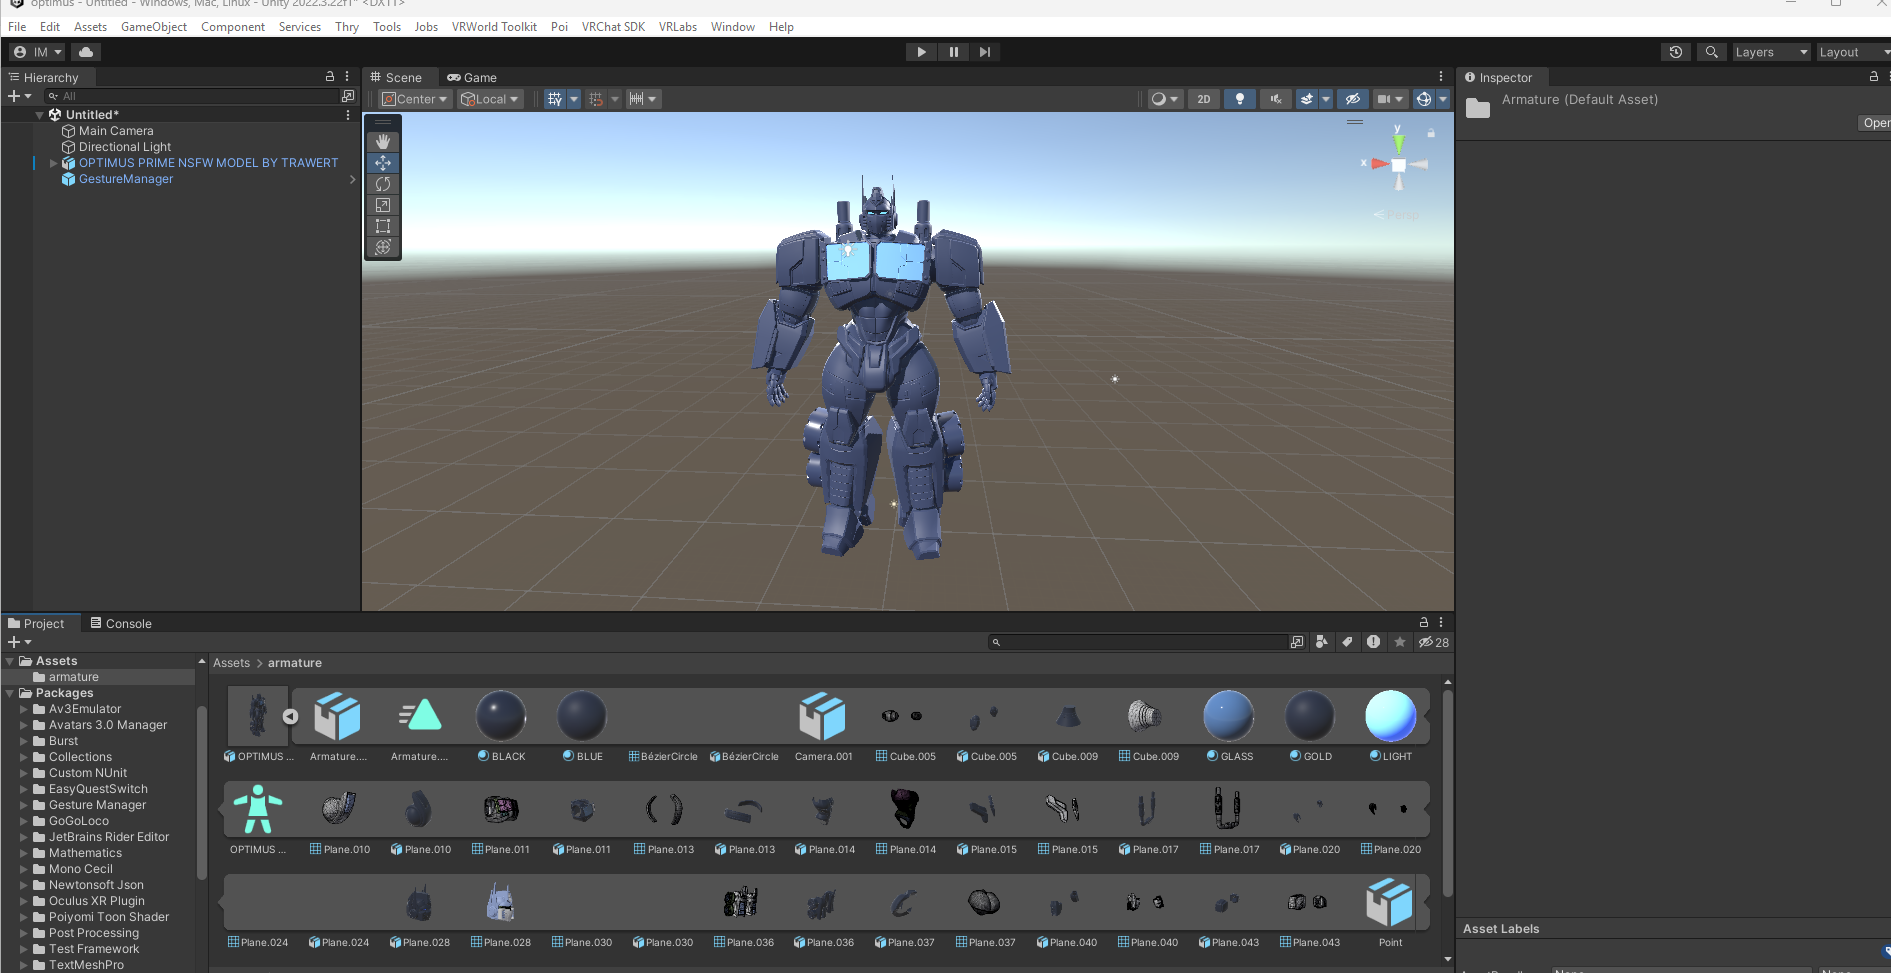The height and width of the screenshot is (973, 1891).
Task: Select the armature folder under Assets
Action: coord(73,677)
